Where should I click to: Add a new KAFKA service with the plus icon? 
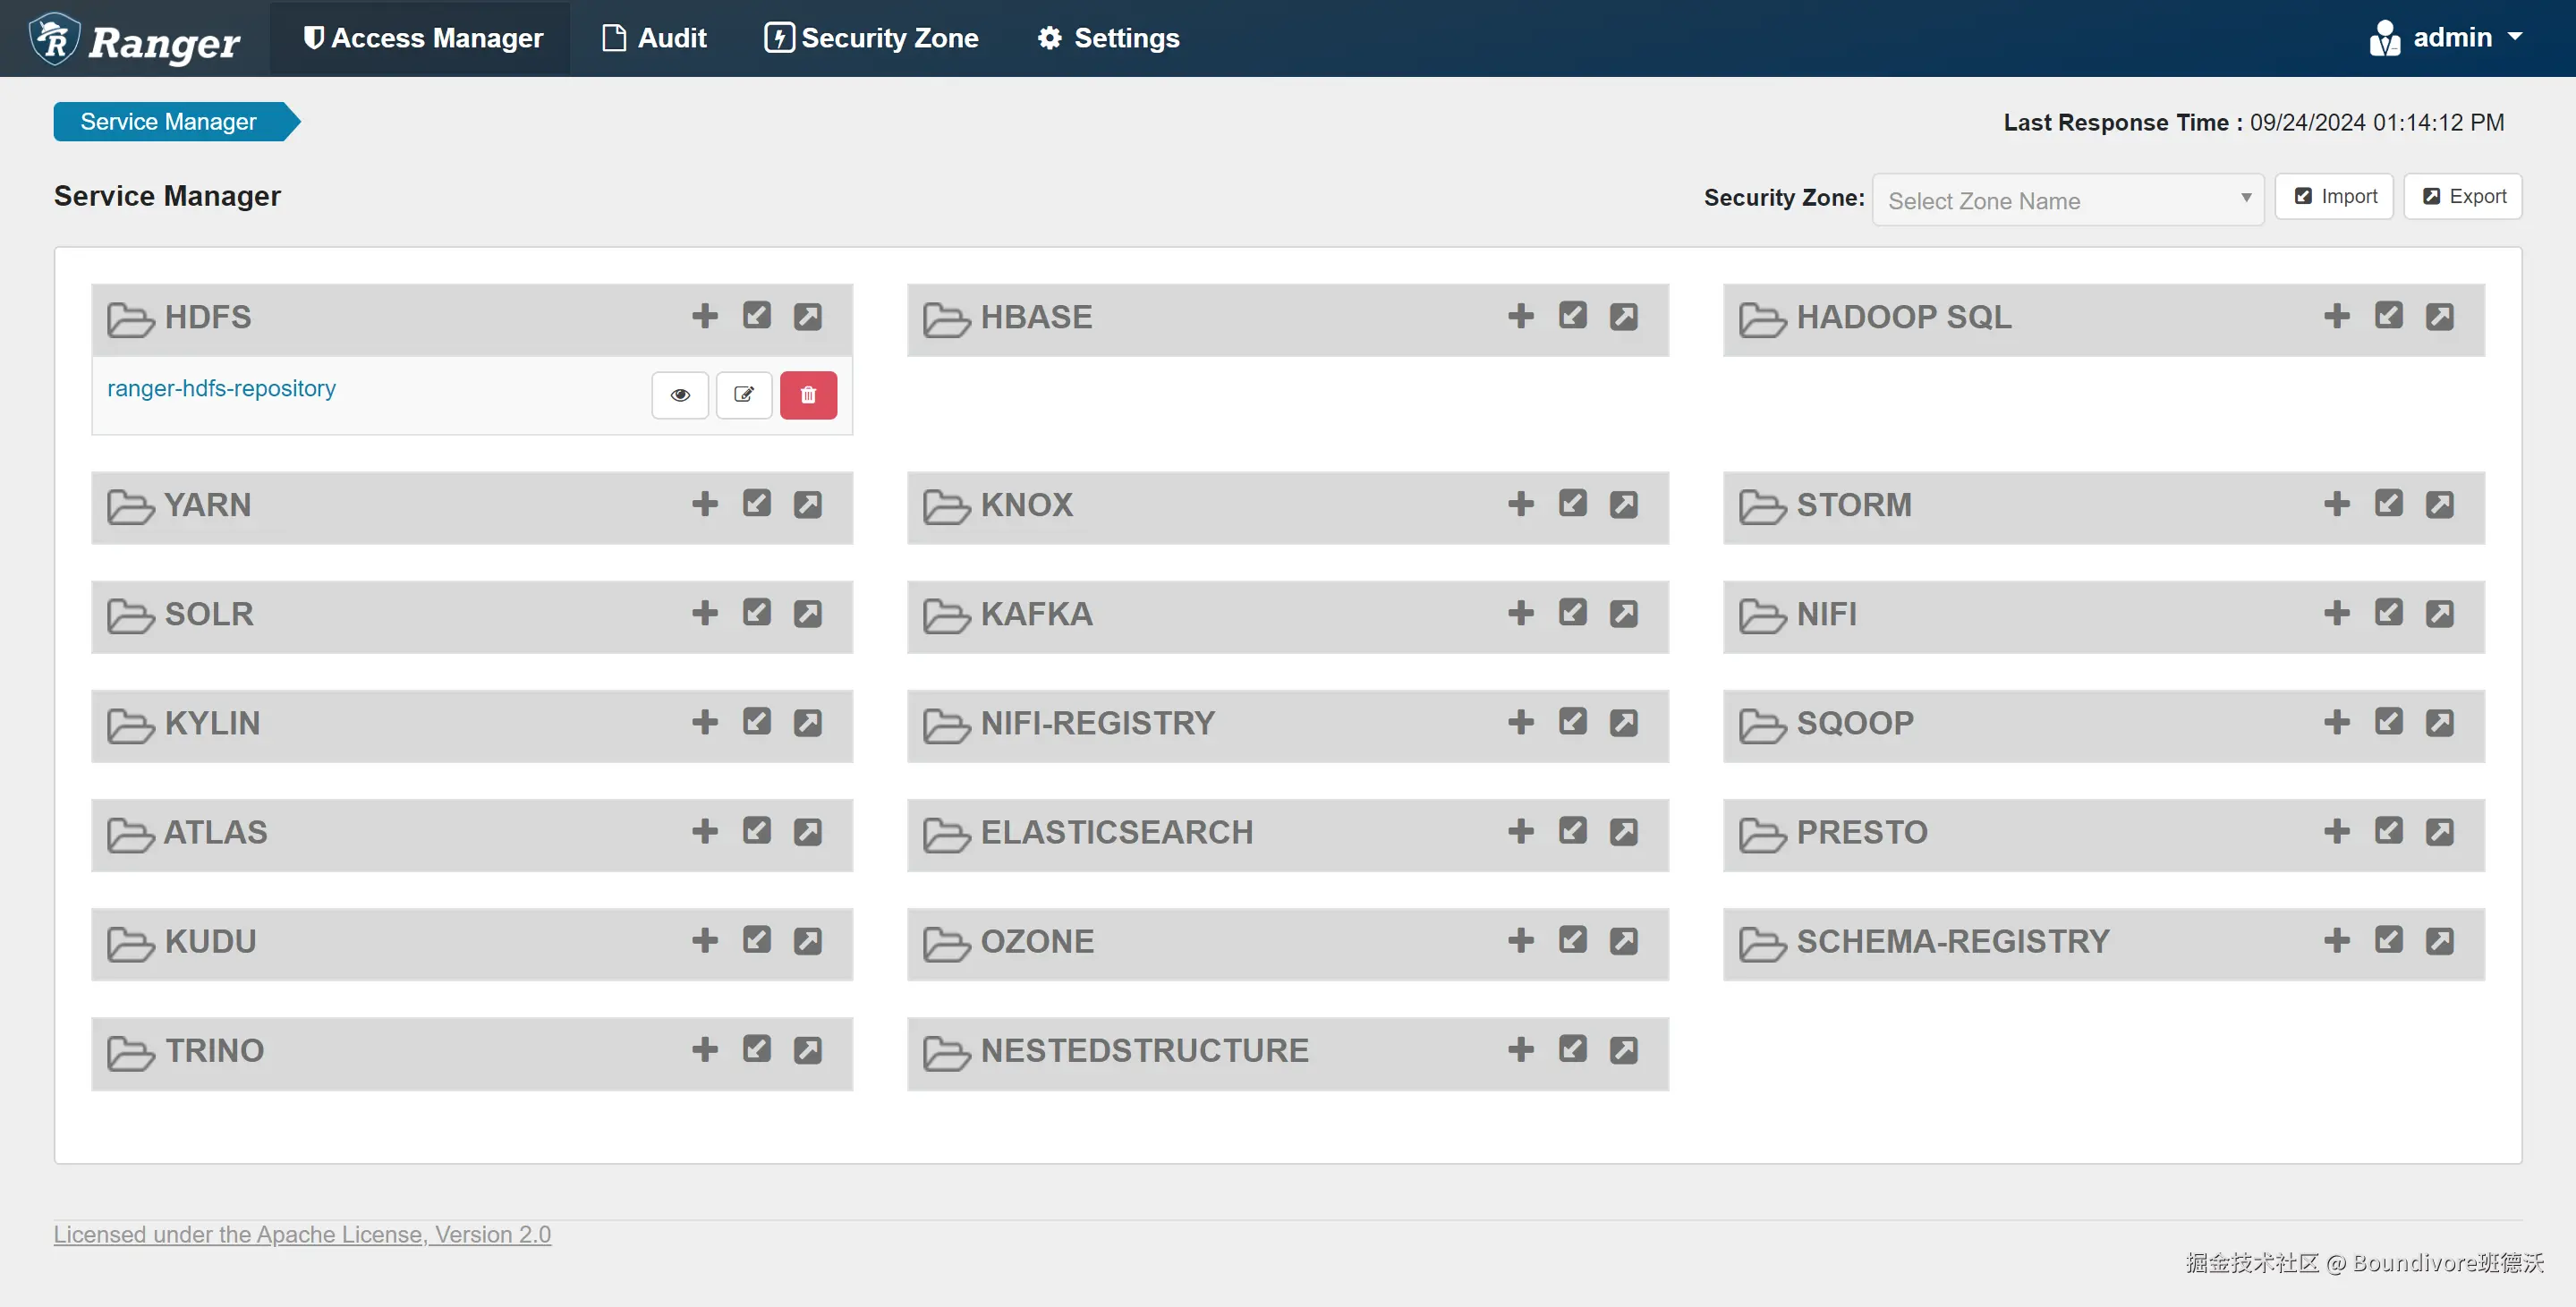(x=1520, y=613)
